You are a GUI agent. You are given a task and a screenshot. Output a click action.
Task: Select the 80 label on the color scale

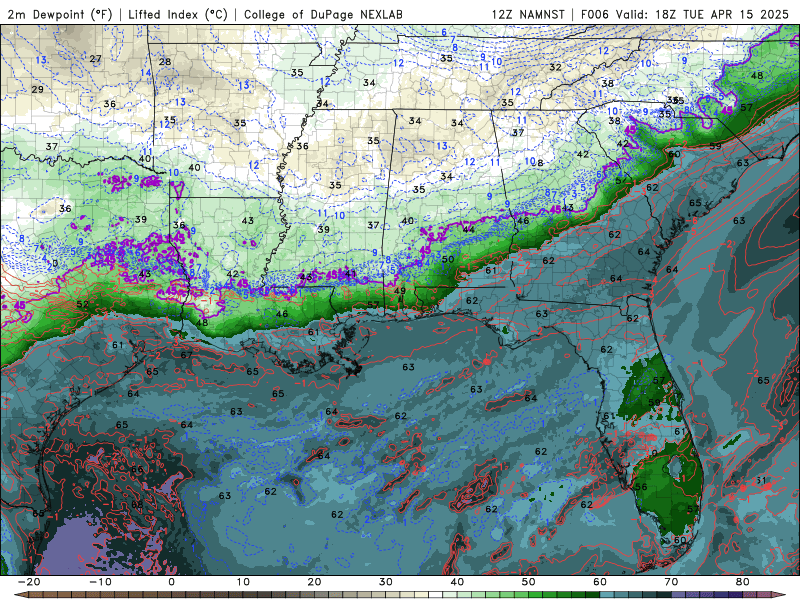point(743,582)
